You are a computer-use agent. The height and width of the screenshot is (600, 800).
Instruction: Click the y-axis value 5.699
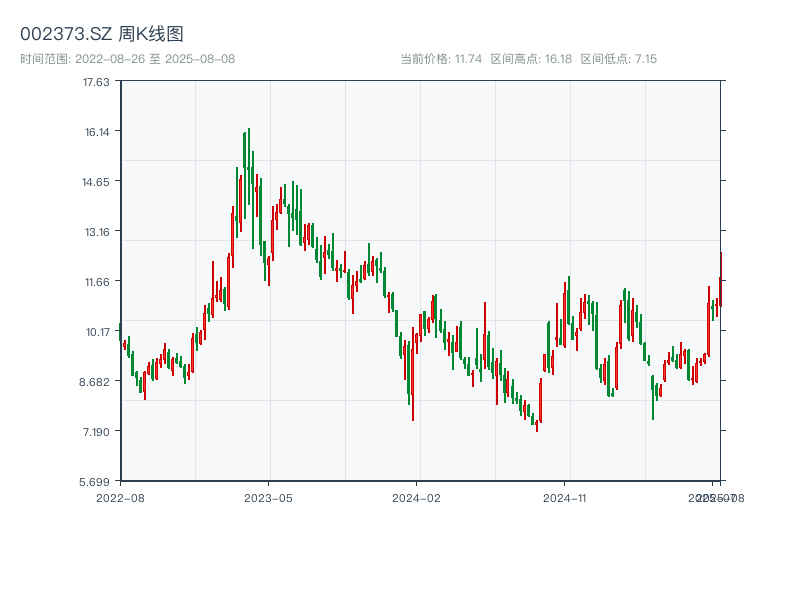[94, 482]
